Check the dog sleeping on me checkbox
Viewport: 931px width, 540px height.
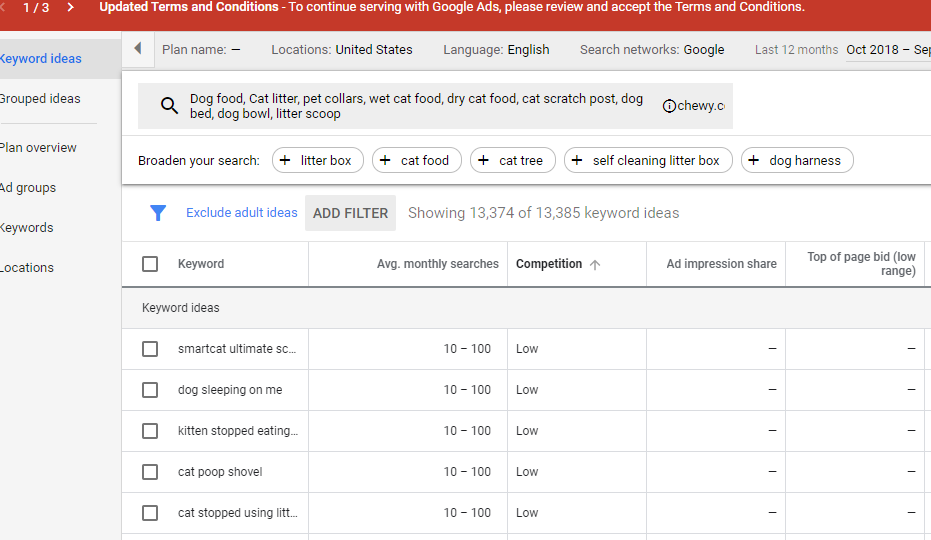150,390
